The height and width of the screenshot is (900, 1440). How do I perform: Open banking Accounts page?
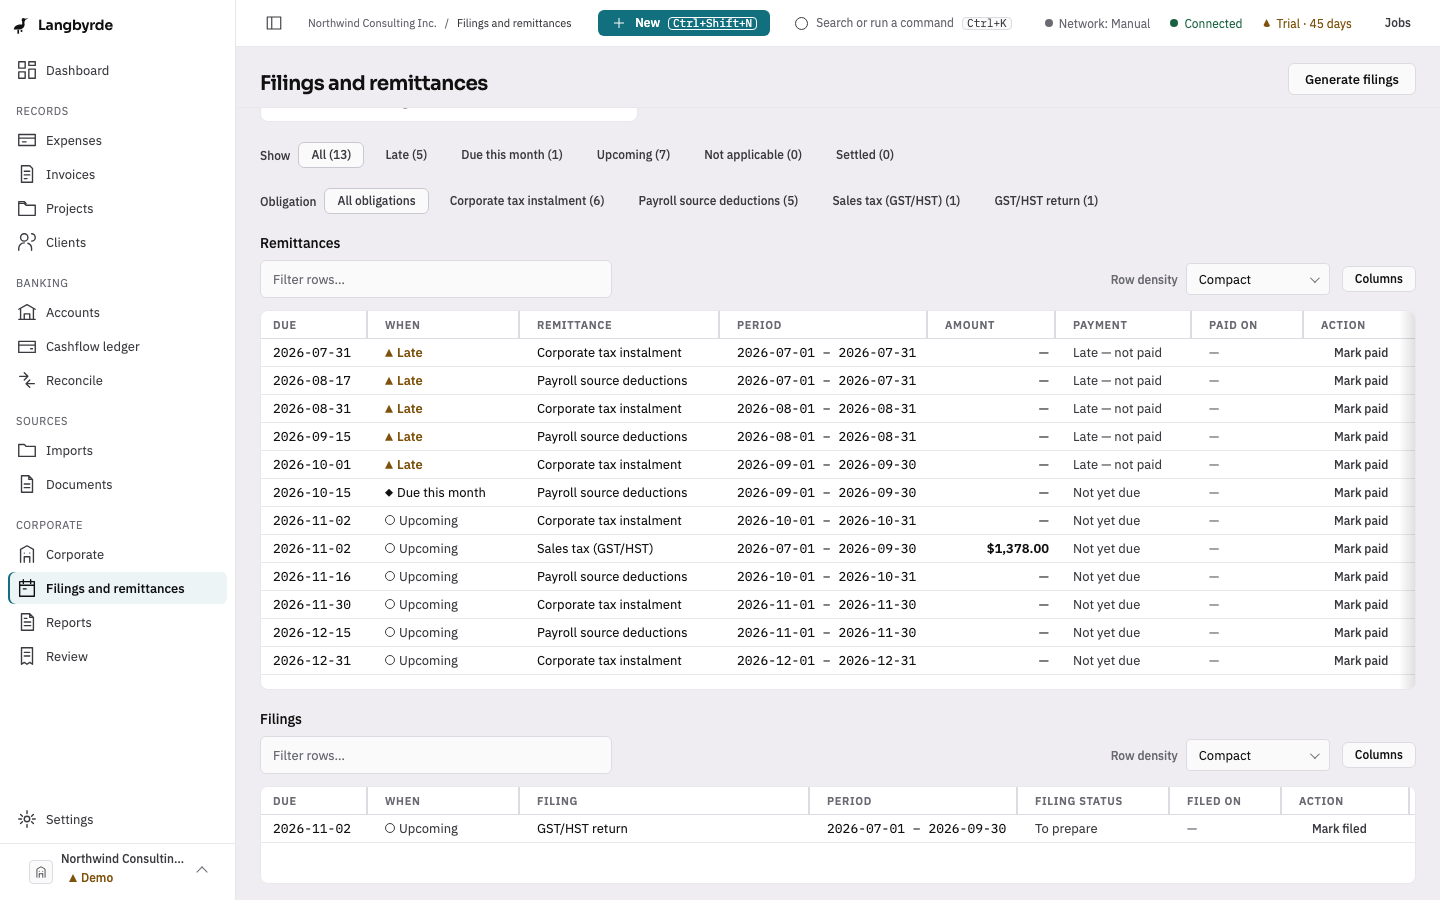click(118, 312)
